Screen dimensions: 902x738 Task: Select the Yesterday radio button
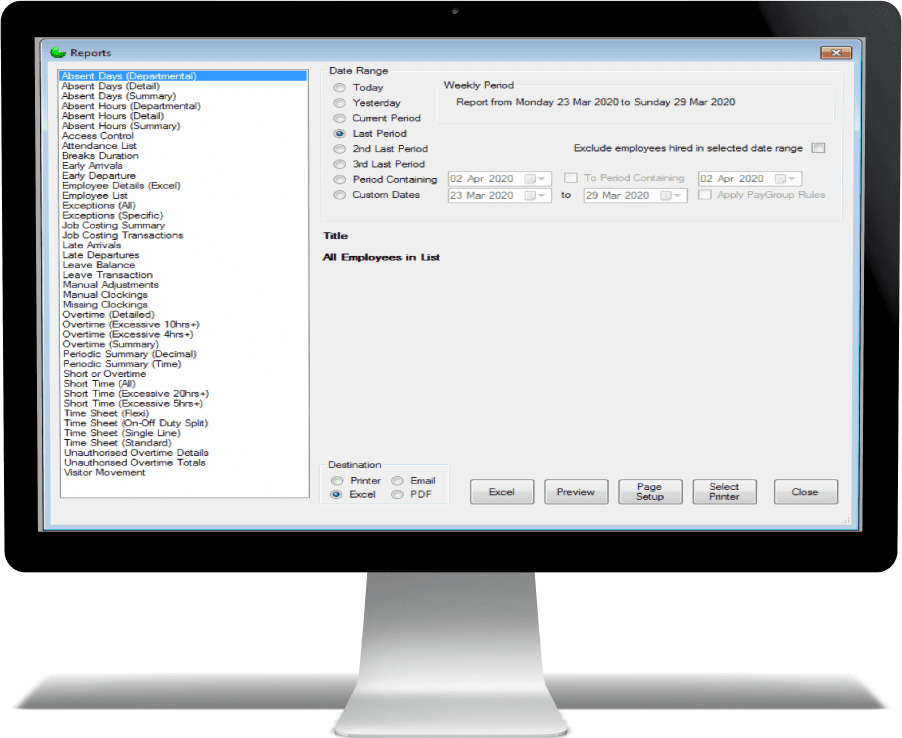(x=340, y=103)
